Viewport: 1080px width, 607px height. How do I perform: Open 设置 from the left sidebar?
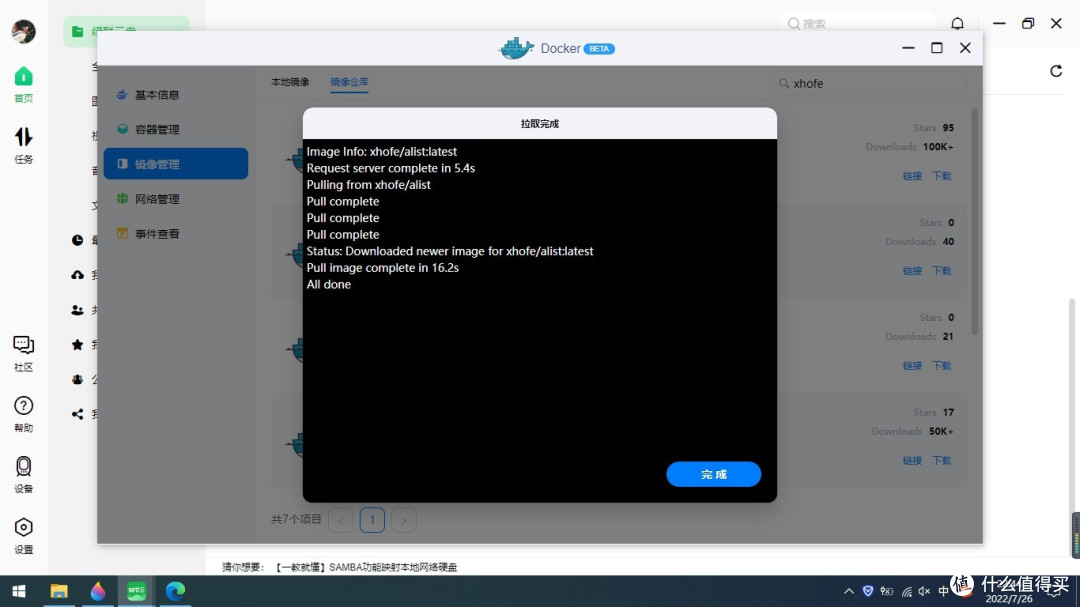coord(22,532)
